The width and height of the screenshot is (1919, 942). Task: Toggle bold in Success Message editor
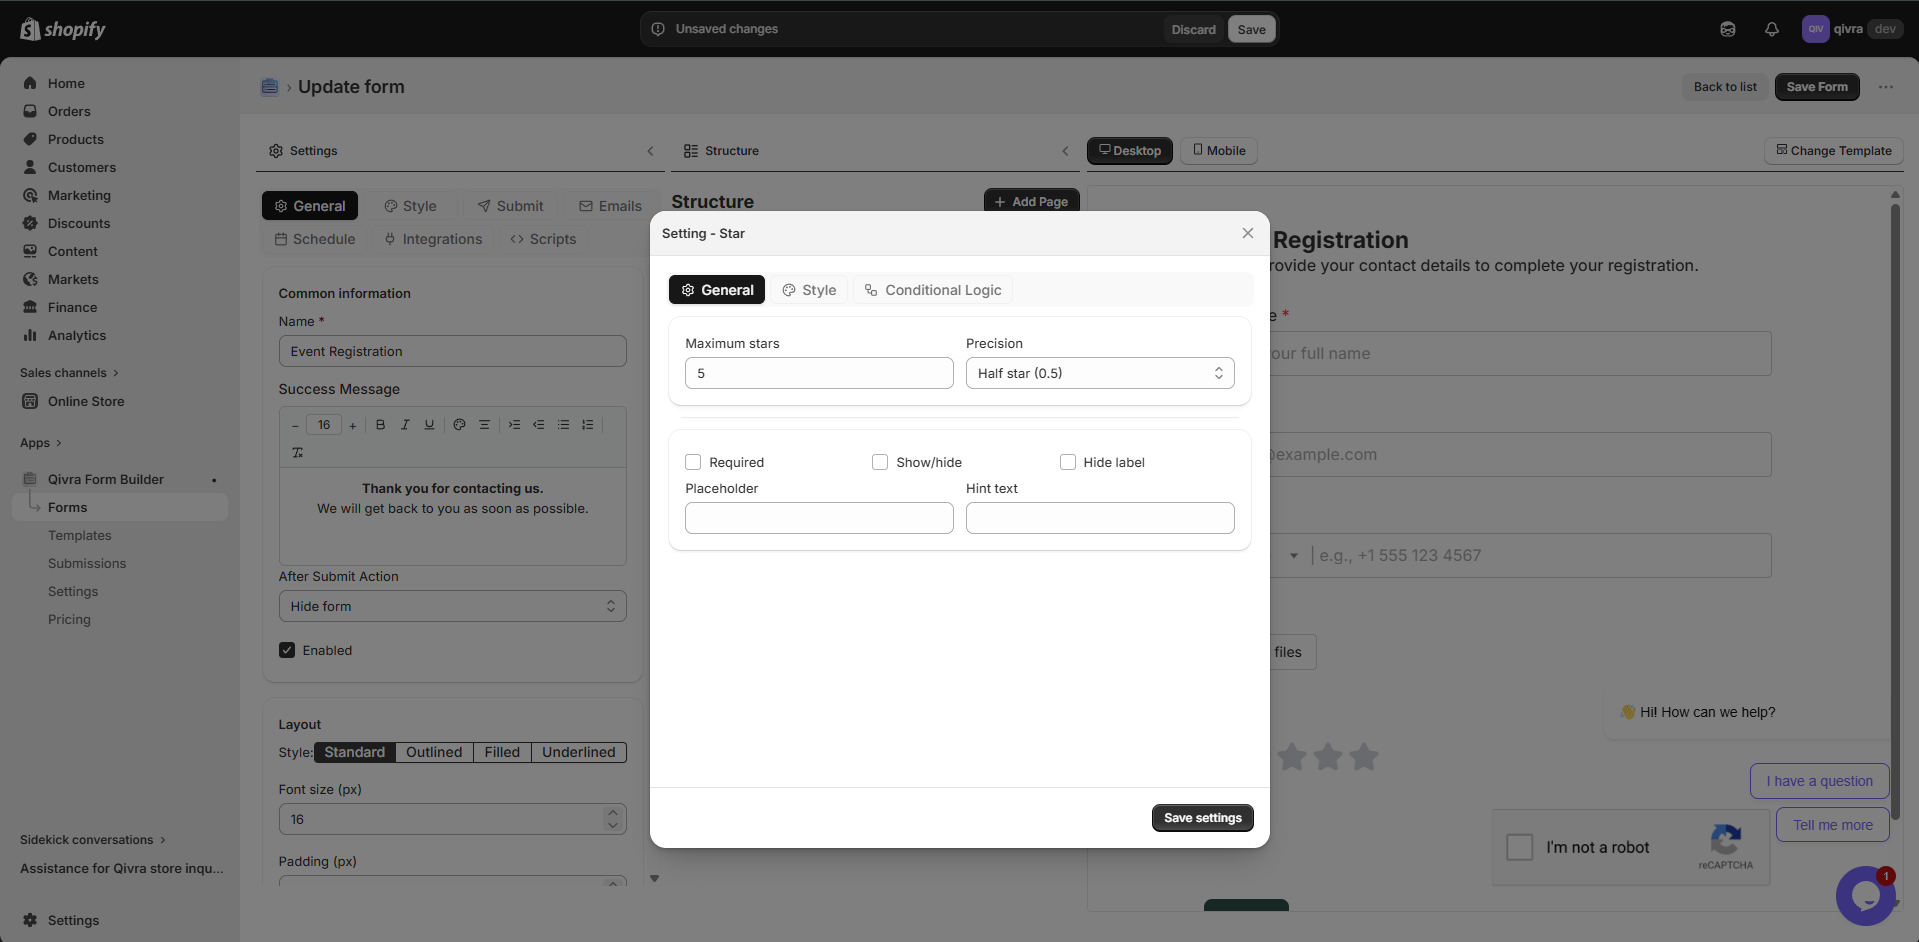click(380, 425)
